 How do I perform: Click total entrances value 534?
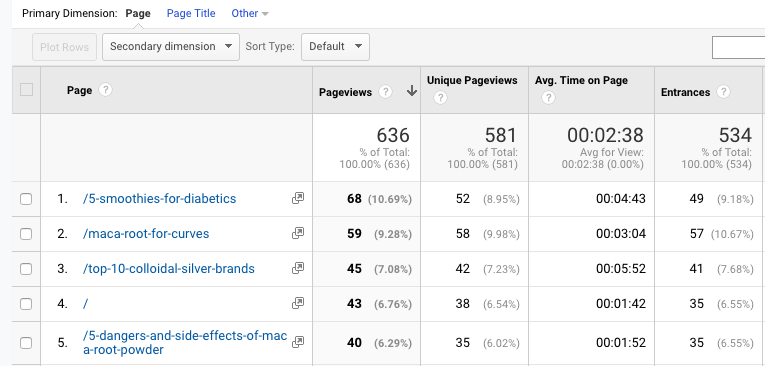point(735,135)
